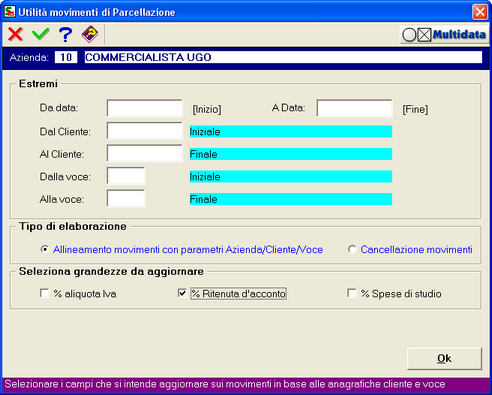This screenshot has width=492, height=395.
Task: Click the Multidata logo button
Action: click(444, 35)
